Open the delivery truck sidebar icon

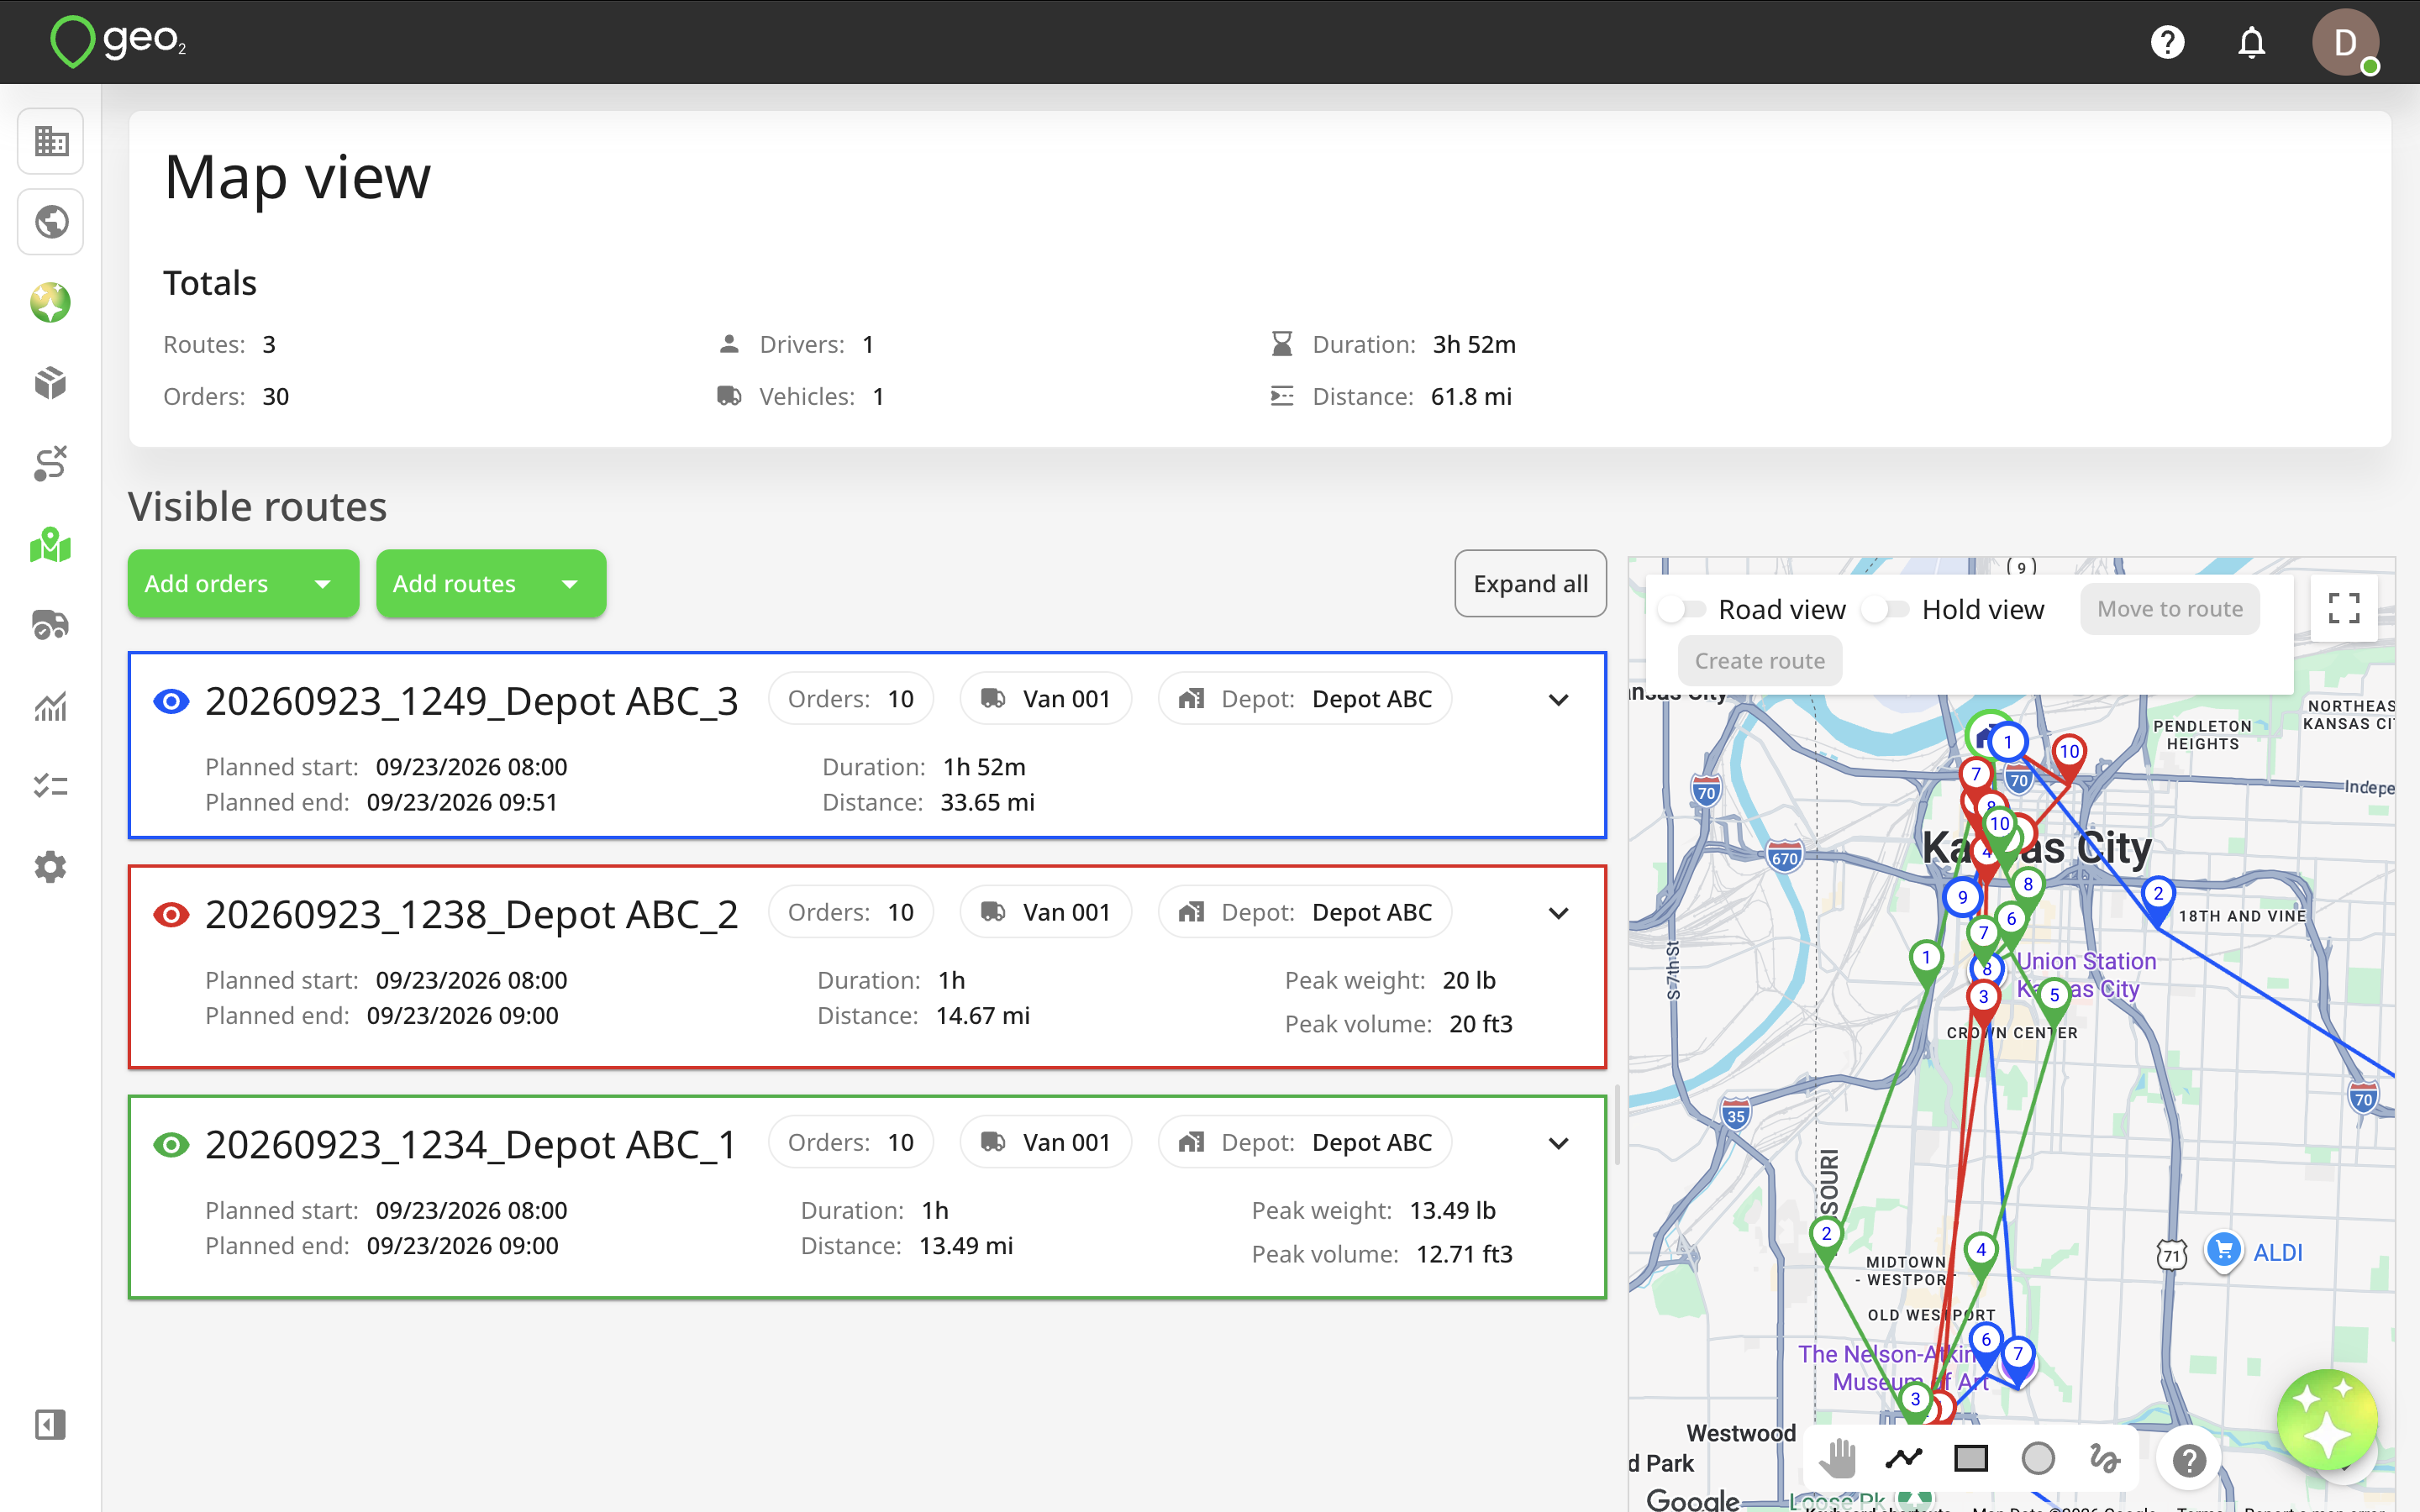[x=51, y=625]
